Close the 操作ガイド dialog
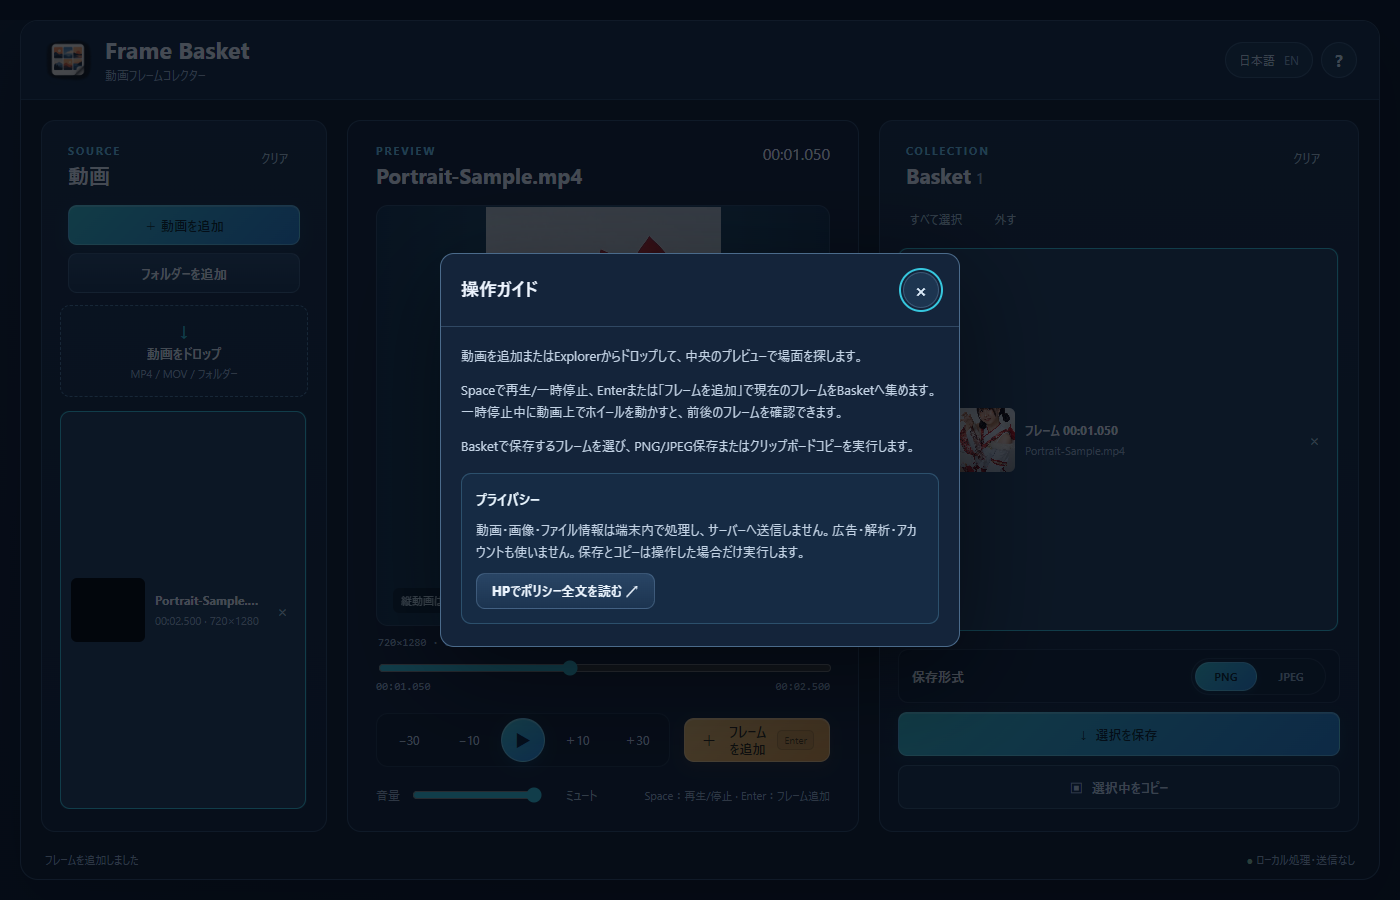 pyautogui.click(x=920, y=291)
